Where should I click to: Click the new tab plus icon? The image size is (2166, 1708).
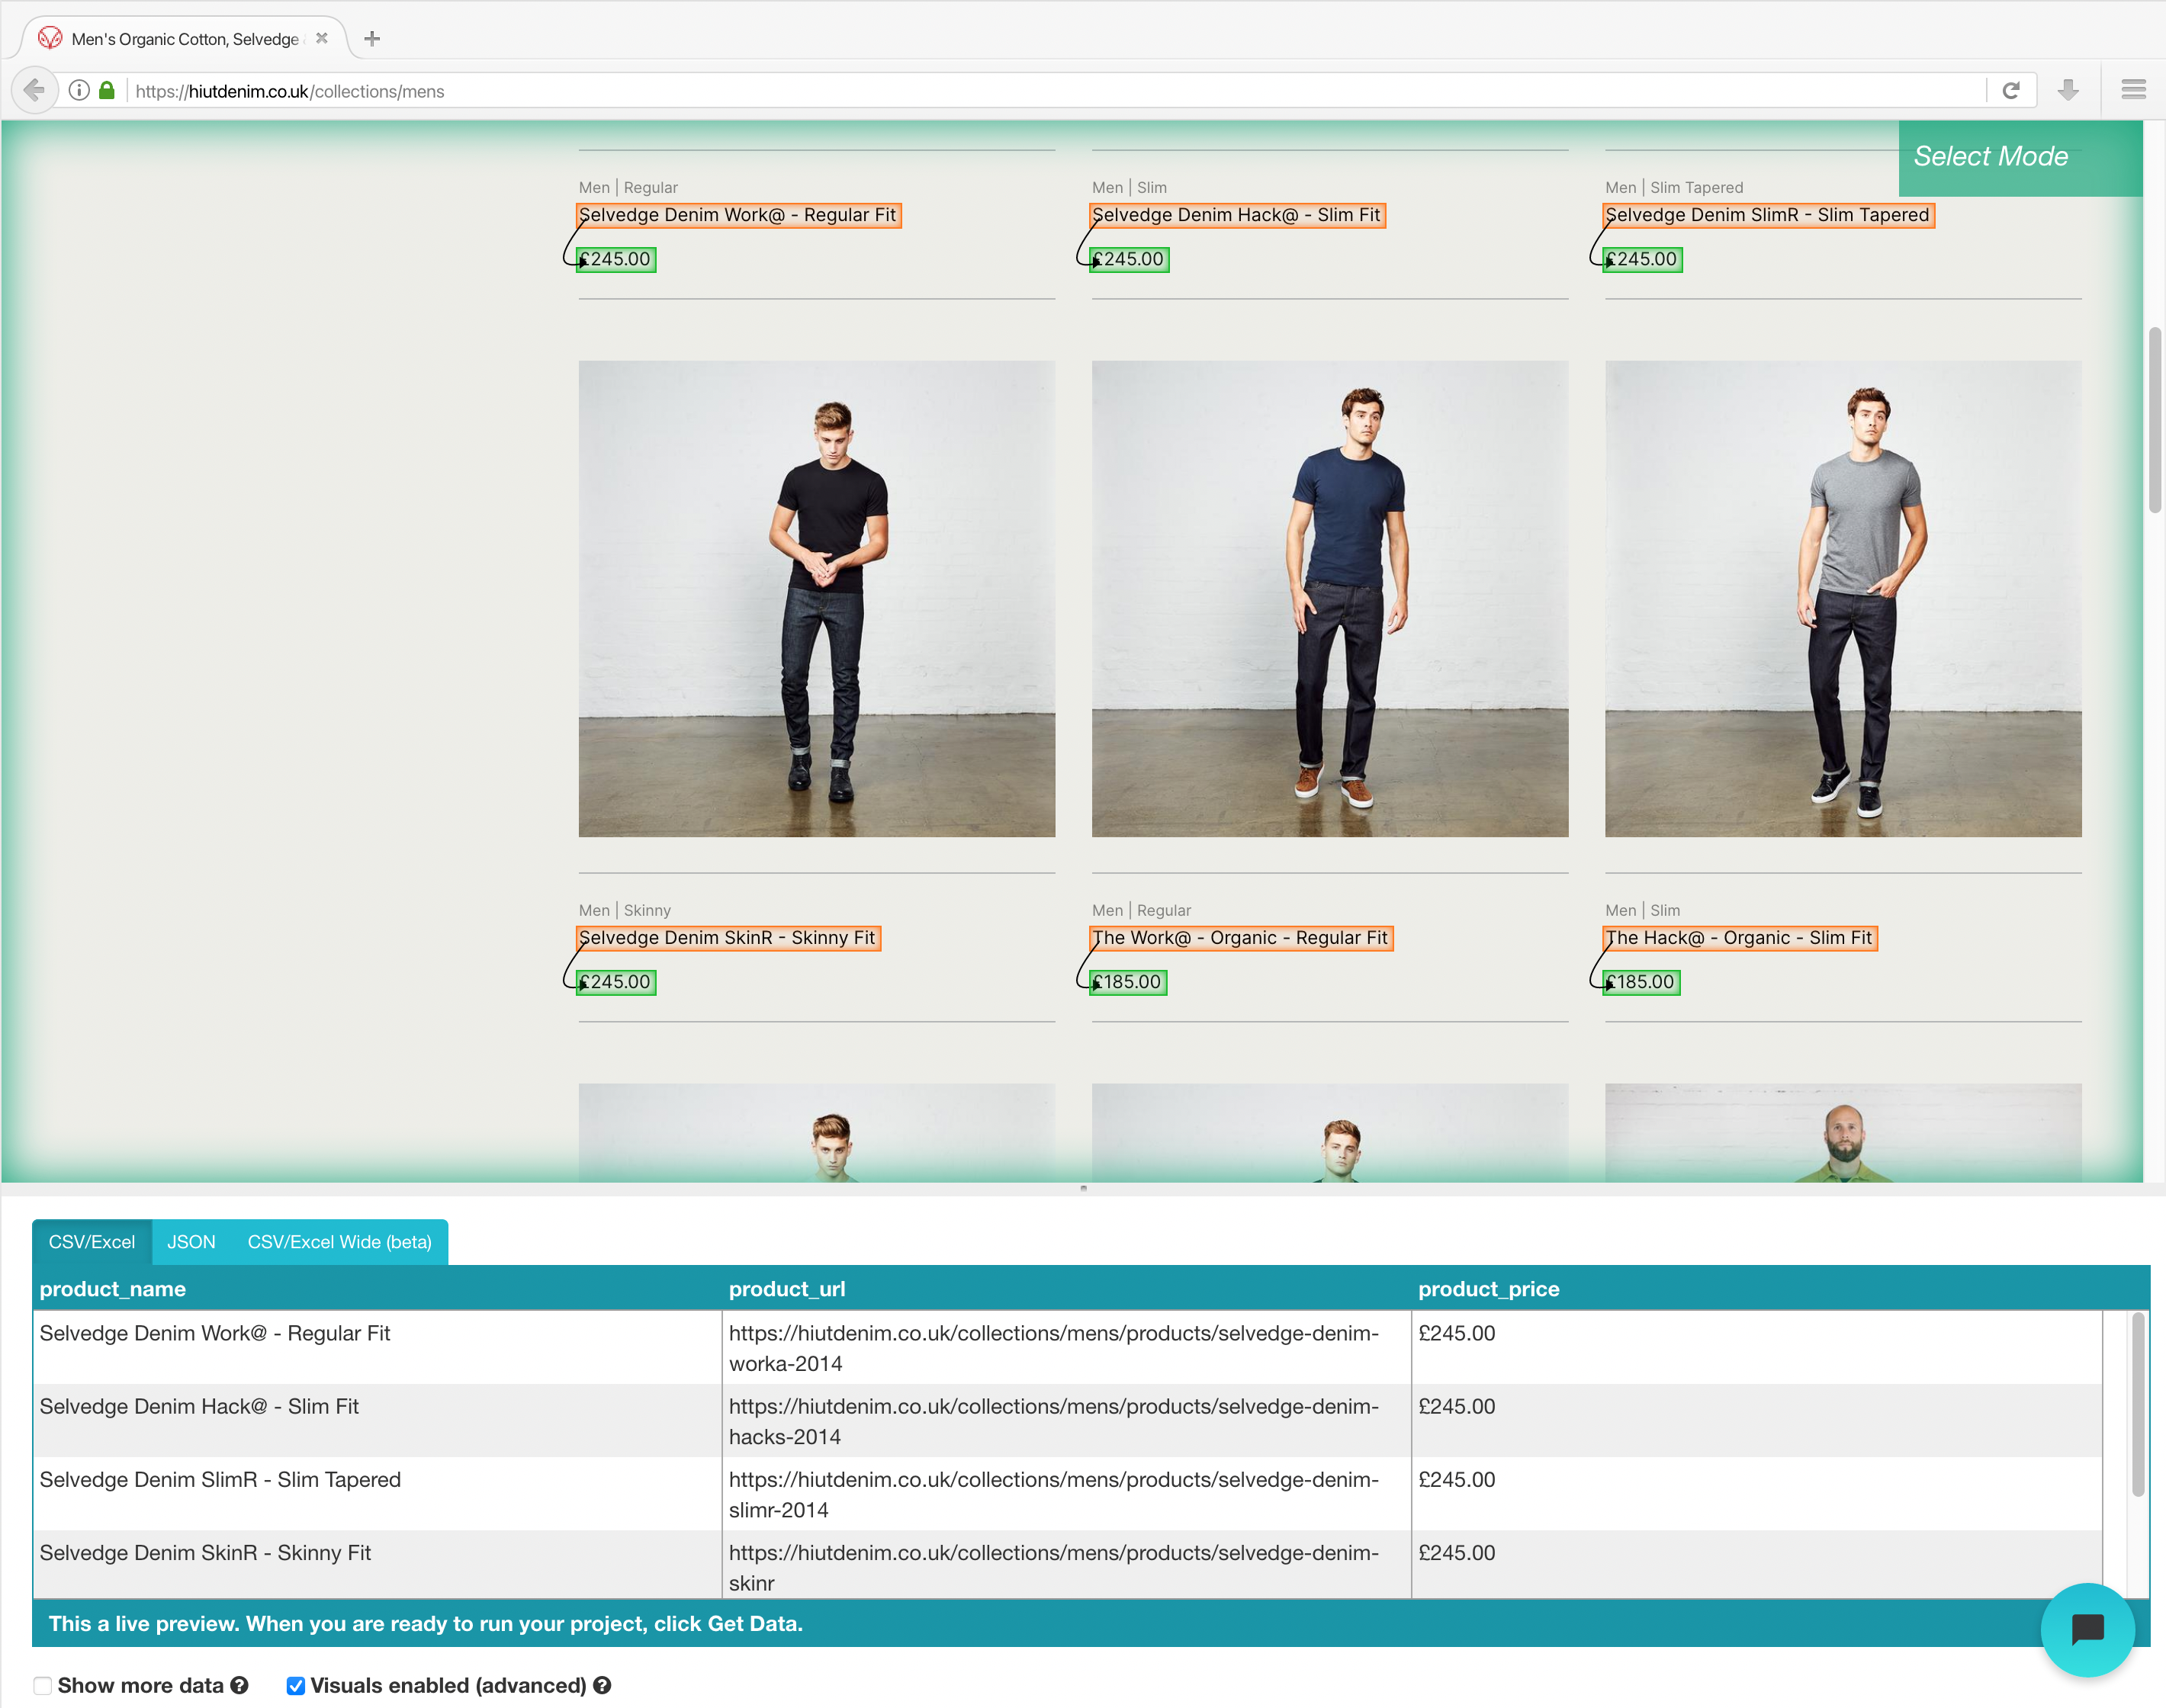click(x=371, y=30)
